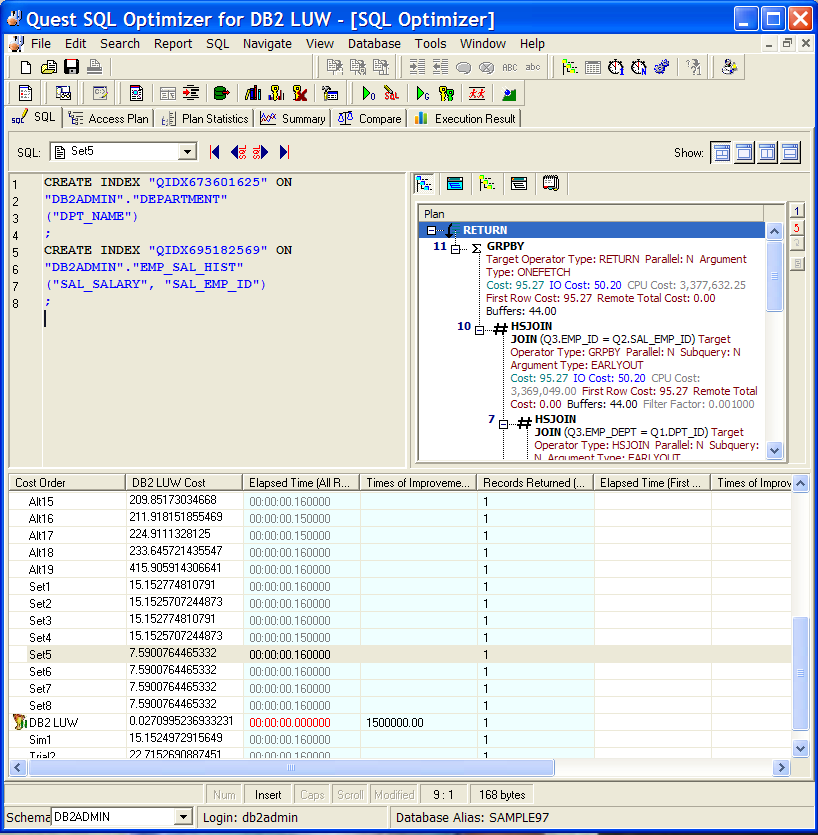Collapse the RETURN node in the plan tree
Viewport: 818px width, 835px height.
click(431, 230)
